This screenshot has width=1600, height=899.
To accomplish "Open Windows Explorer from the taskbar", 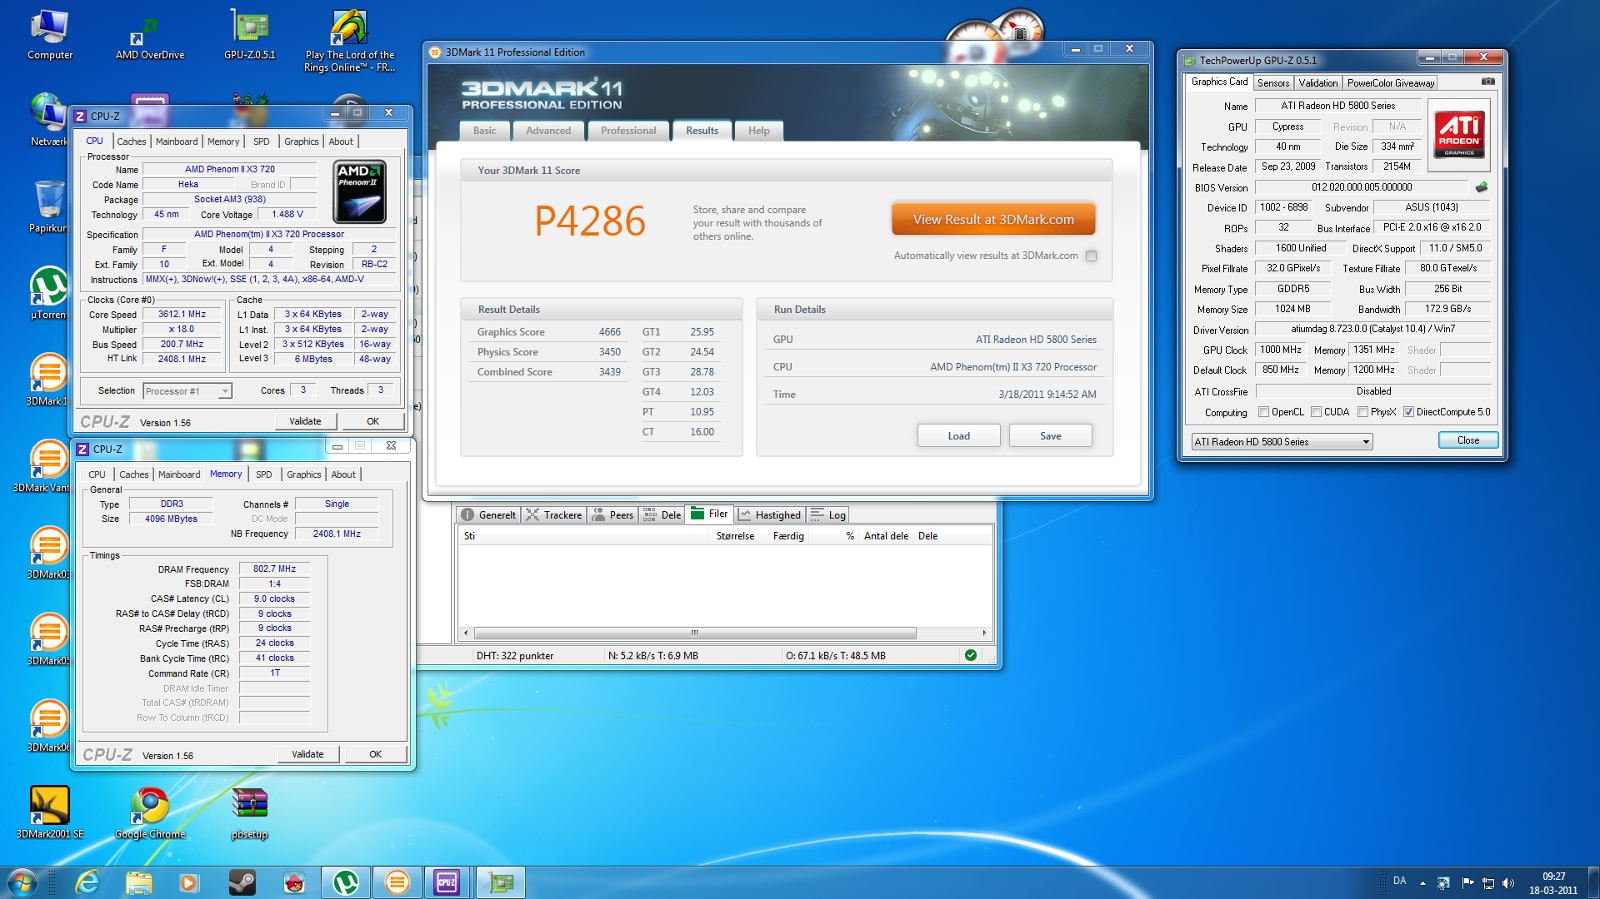I will [x=139, y=882].
